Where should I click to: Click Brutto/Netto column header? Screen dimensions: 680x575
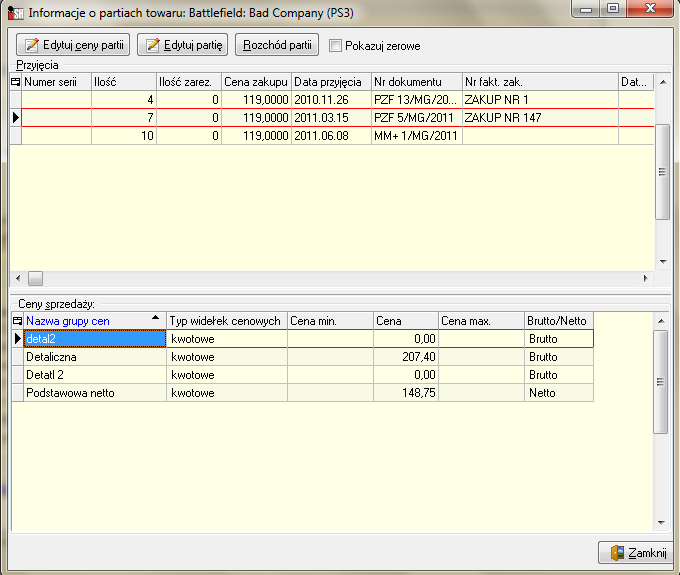point(559,321)
